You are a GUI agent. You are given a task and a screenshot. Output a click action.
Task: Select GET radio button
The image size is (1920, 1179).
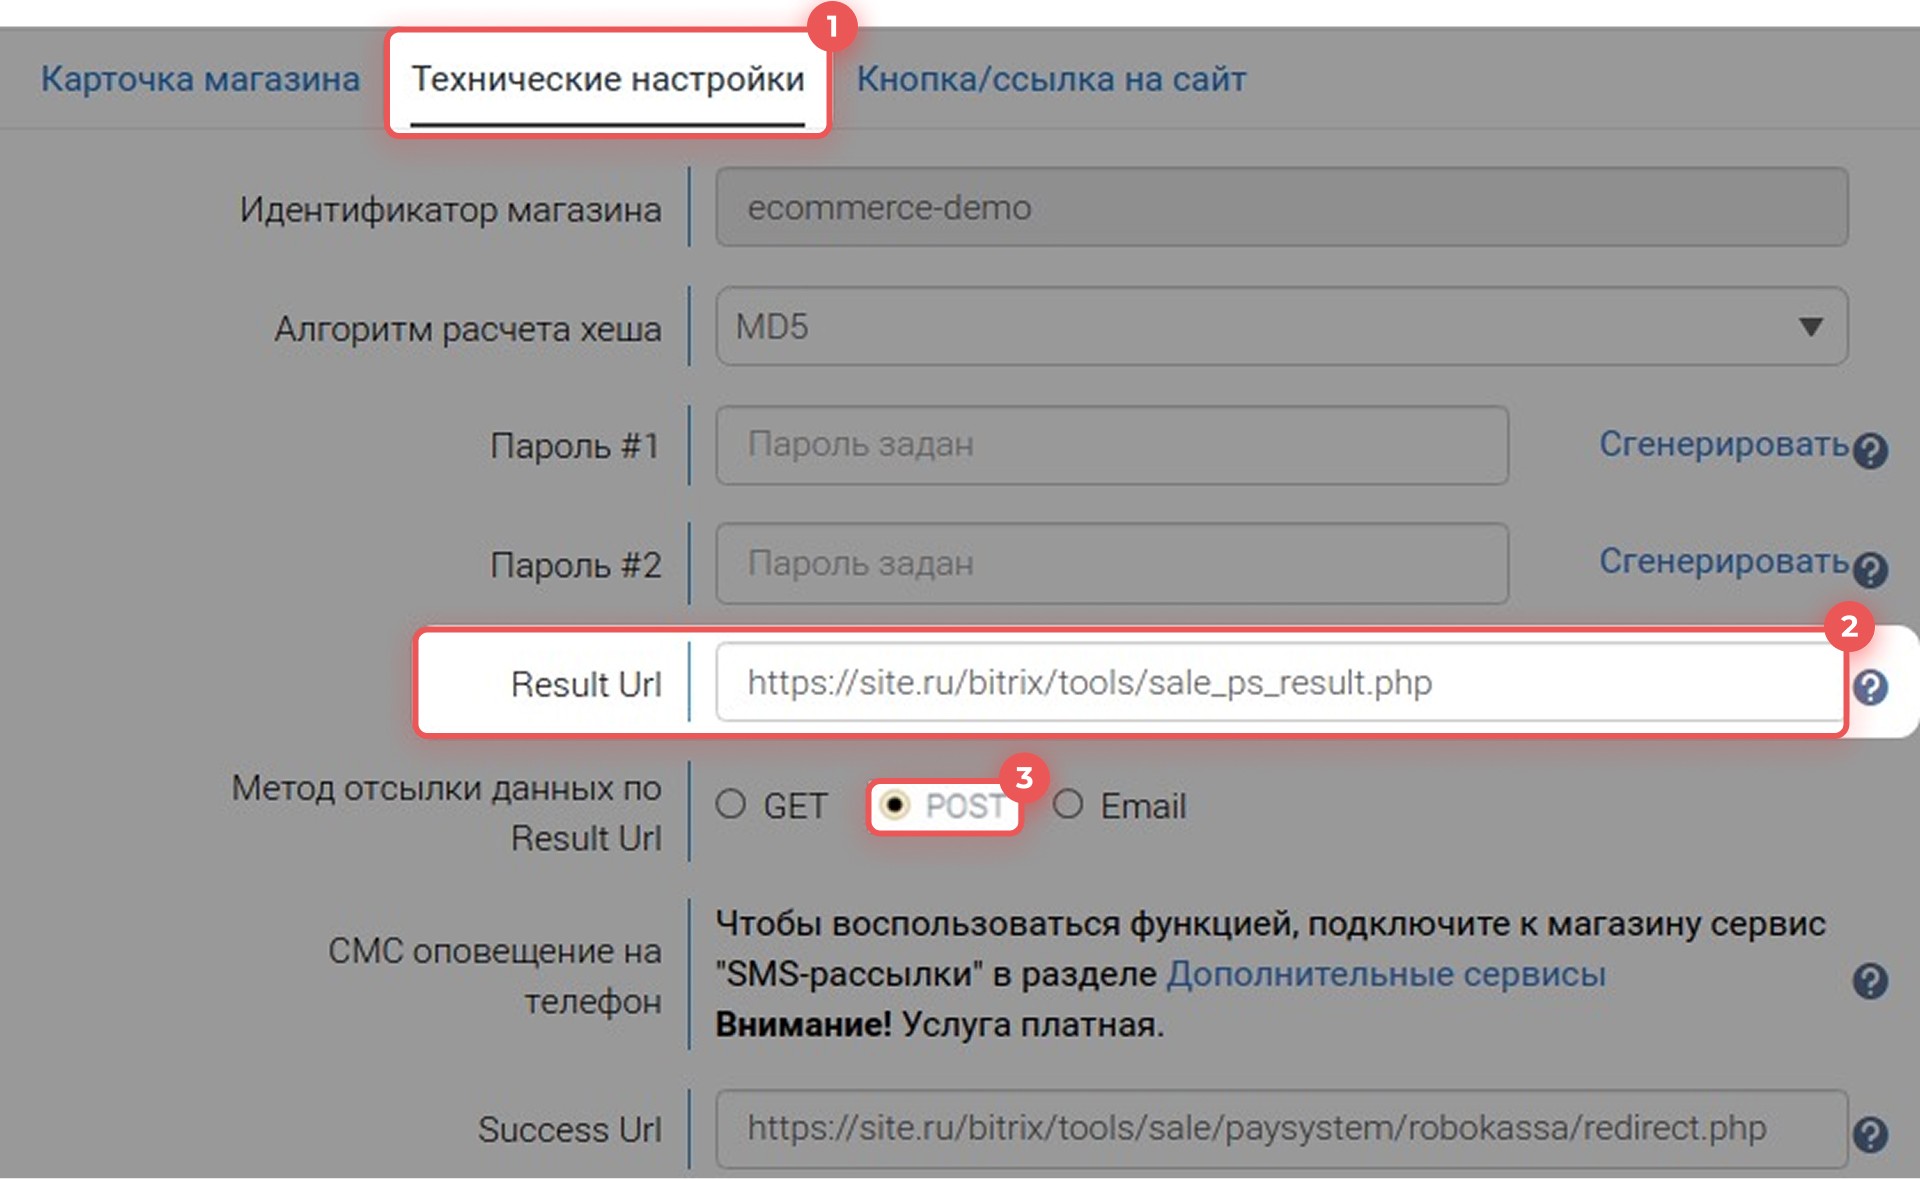[x=731, y=804]
